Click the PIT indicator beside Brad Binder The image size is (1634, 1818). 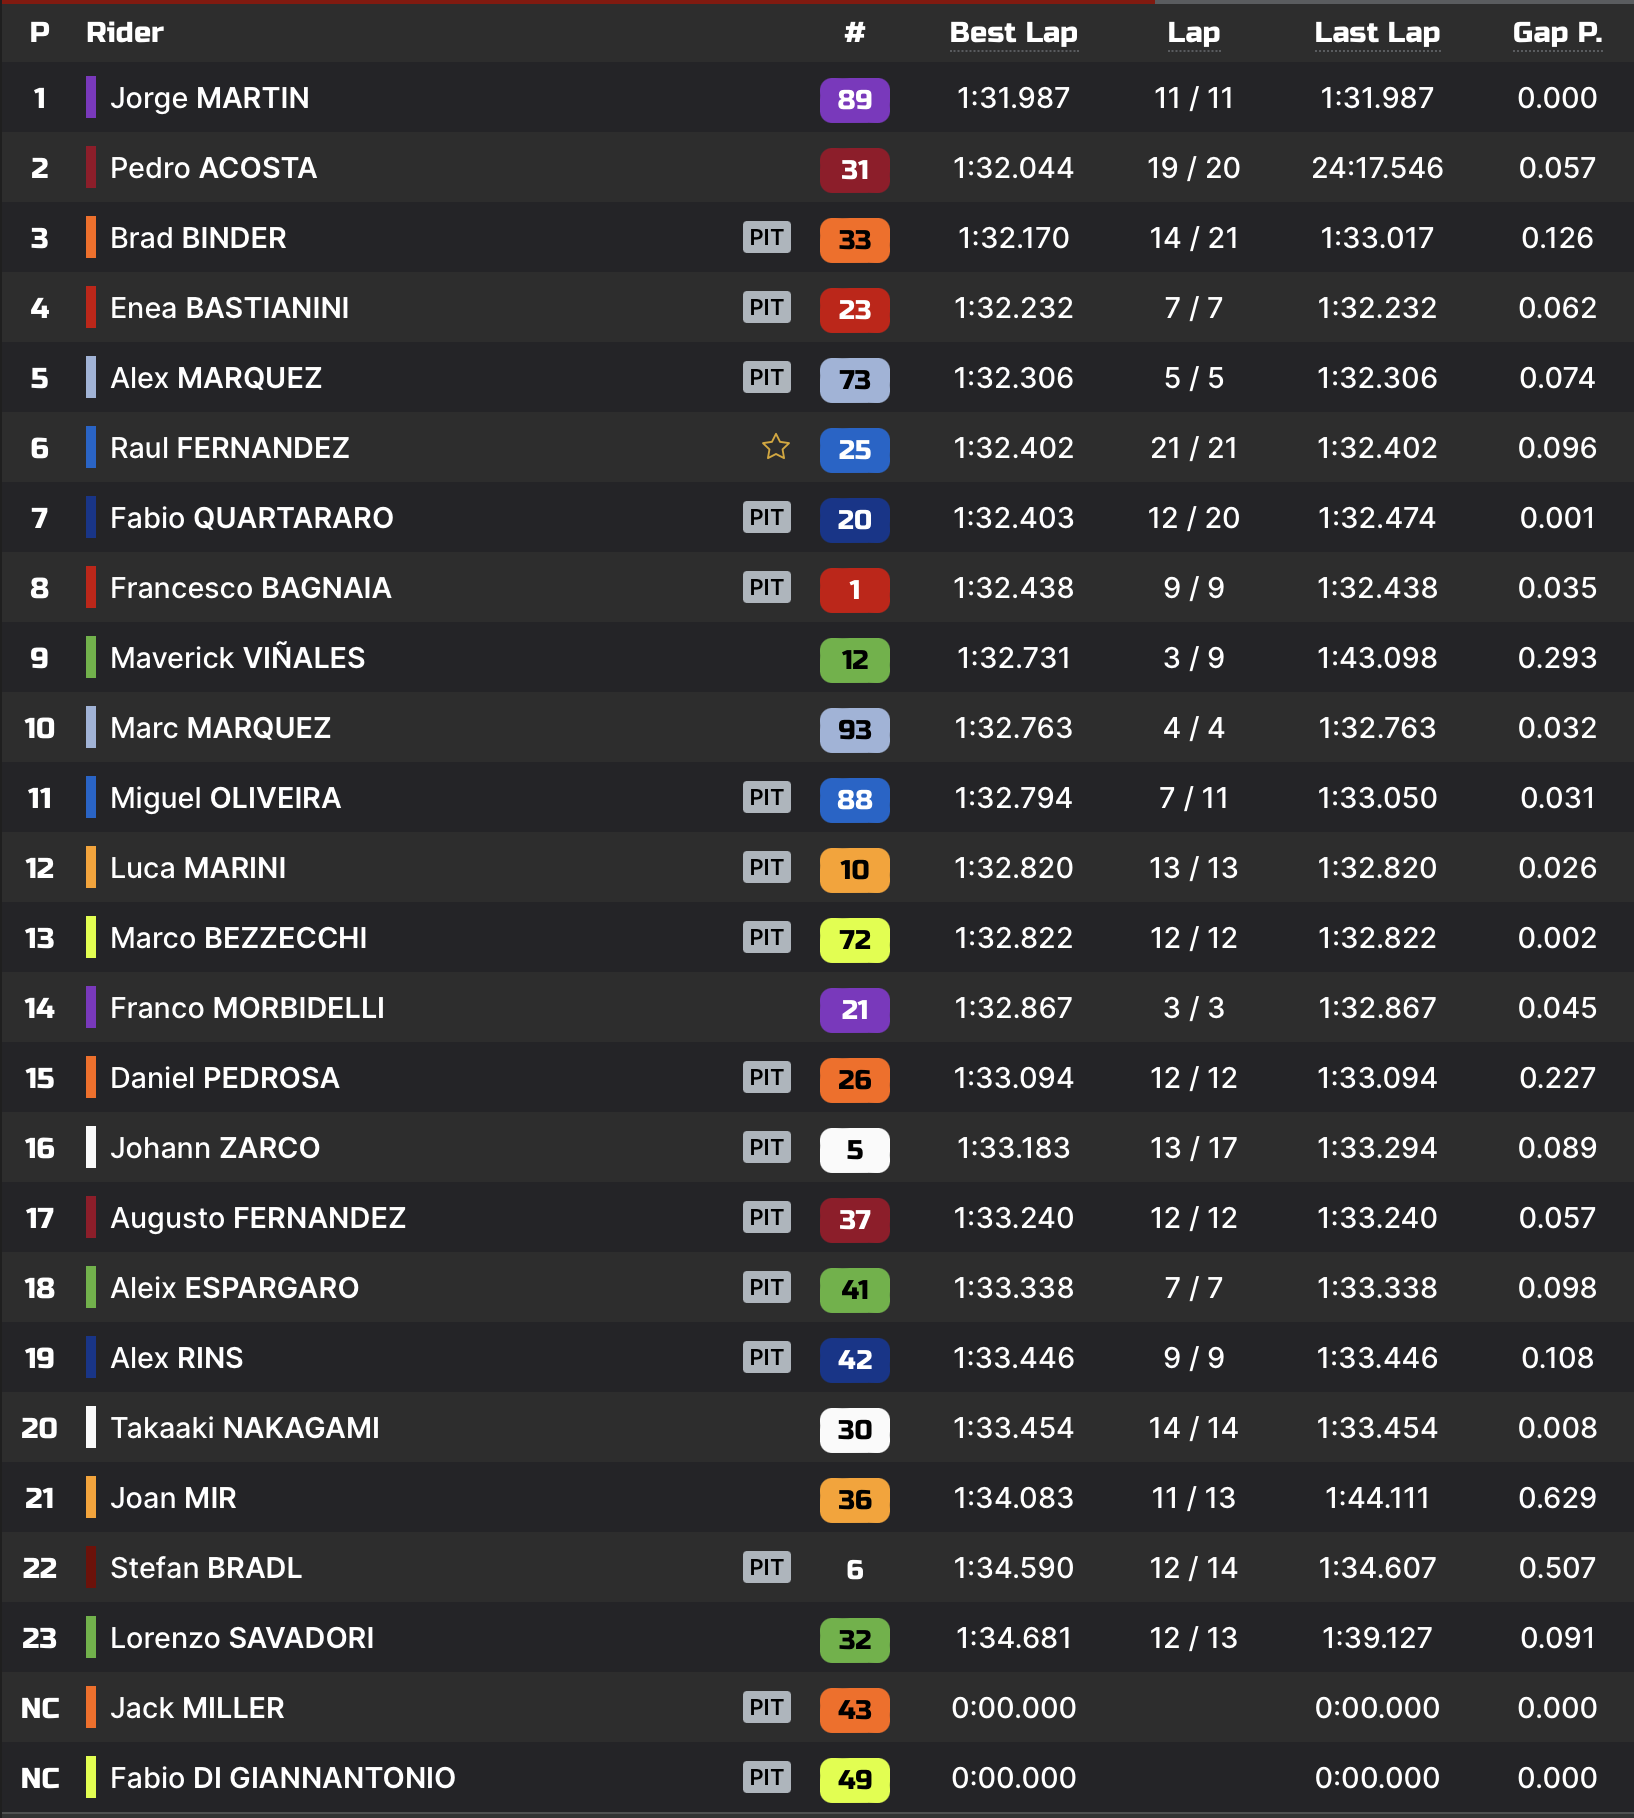pyautogui.click(x=766, y=237)
